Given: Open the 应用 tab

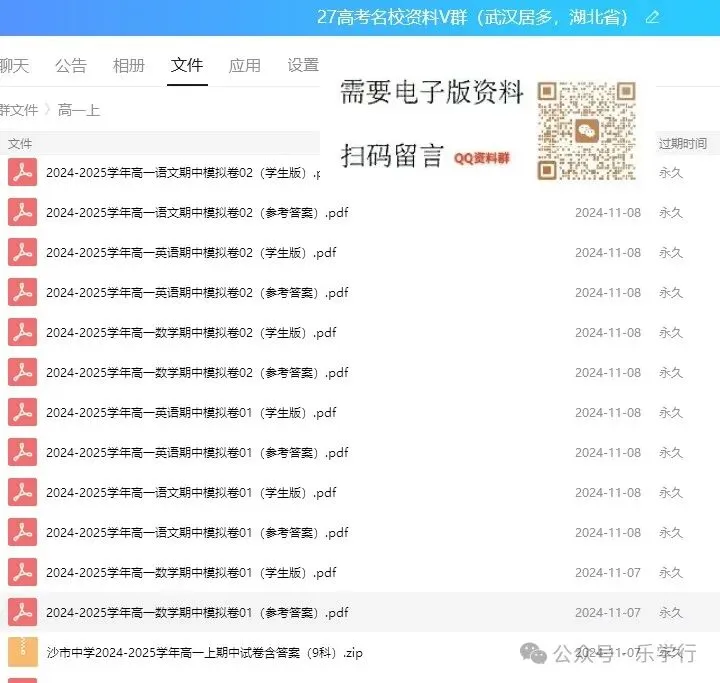Looking at the screenshot, I should click(x=245, y=65).
